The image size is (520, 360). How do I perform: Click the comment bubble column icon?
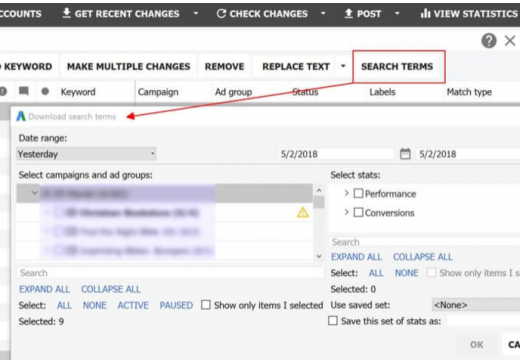pyautogui.click(x=24, y=91)
